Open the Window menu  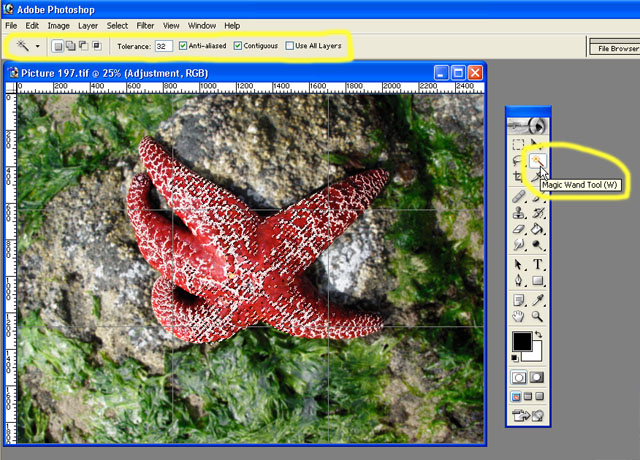coord(202,26)
